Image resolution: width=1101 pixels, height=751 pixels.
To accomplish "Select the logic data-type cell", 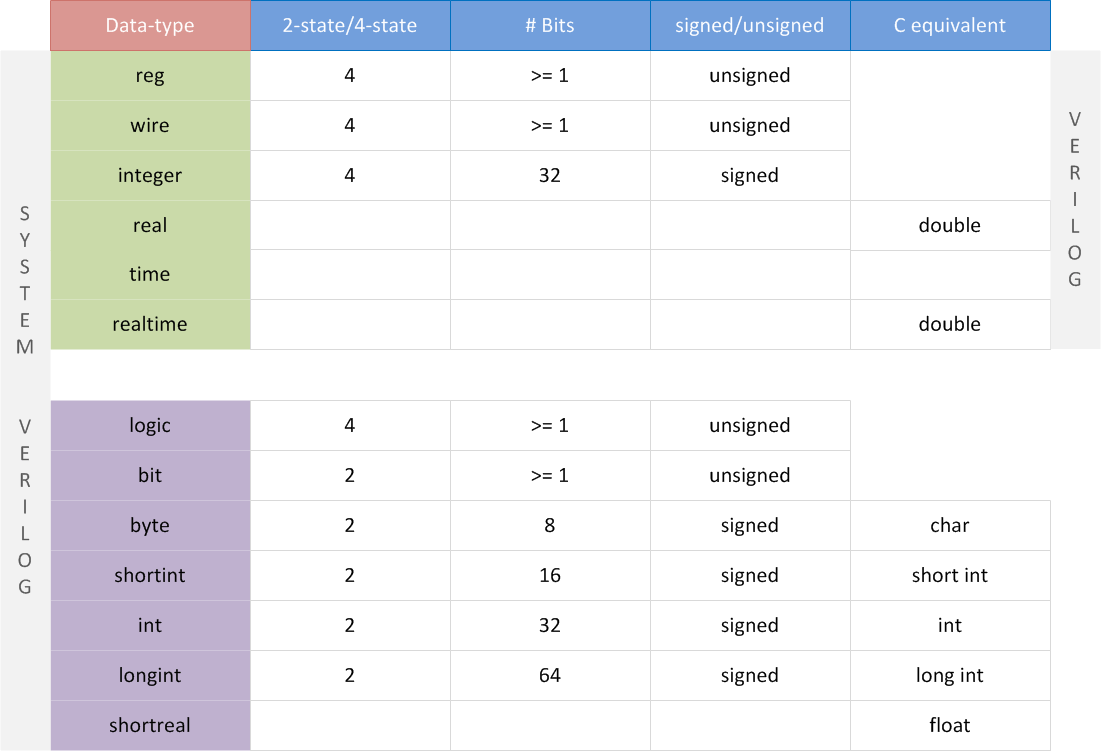I will [x=150, y=425].
